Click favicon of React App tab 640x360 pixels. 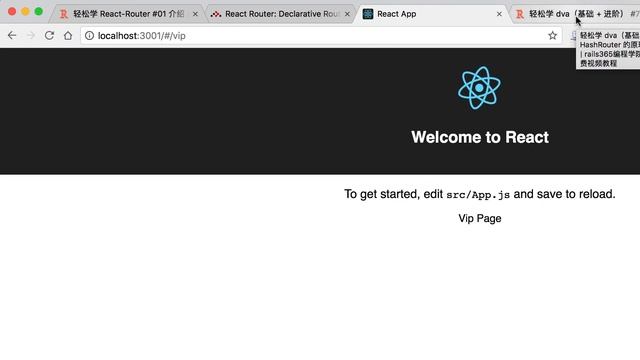[x=368, y=14]
